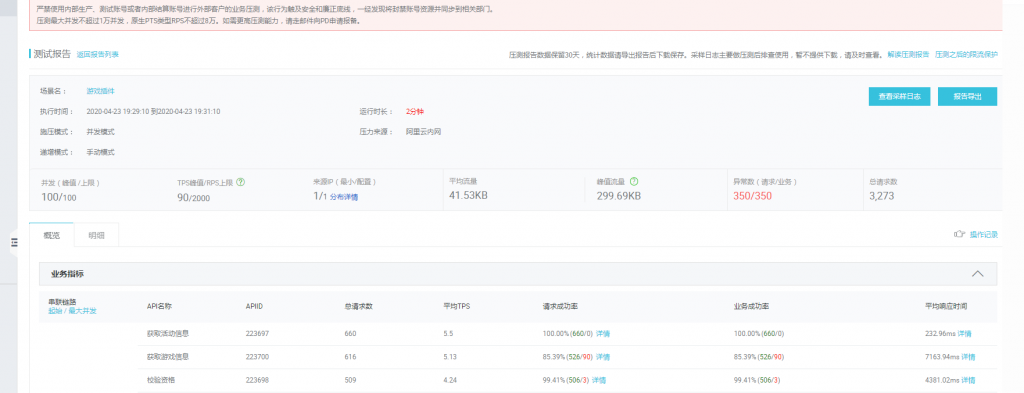Click the 压力来源 value 阿里云内网
The height and width of the screenshot is (393, 1024).
click(x=423, y=132)
